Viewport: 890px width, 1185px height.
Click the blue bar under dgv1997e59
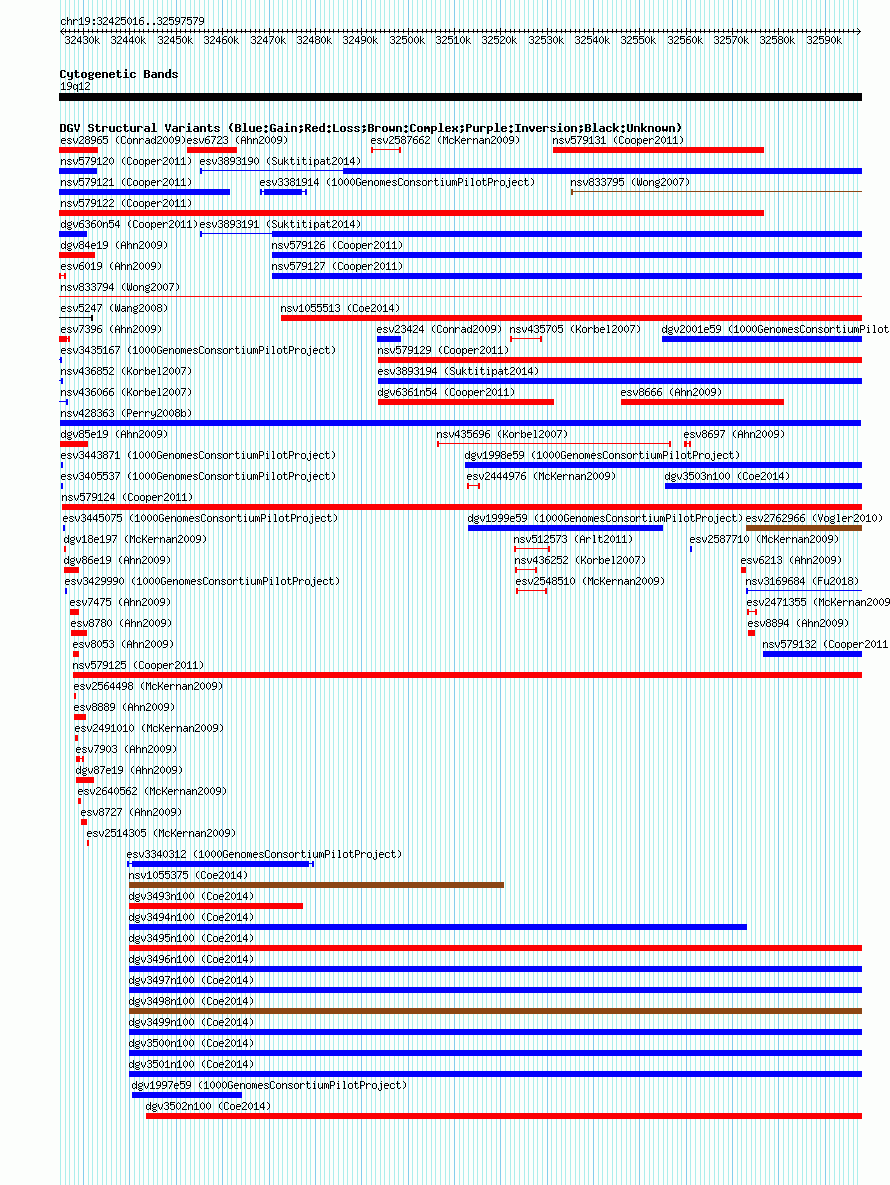tap(187, 1095)
